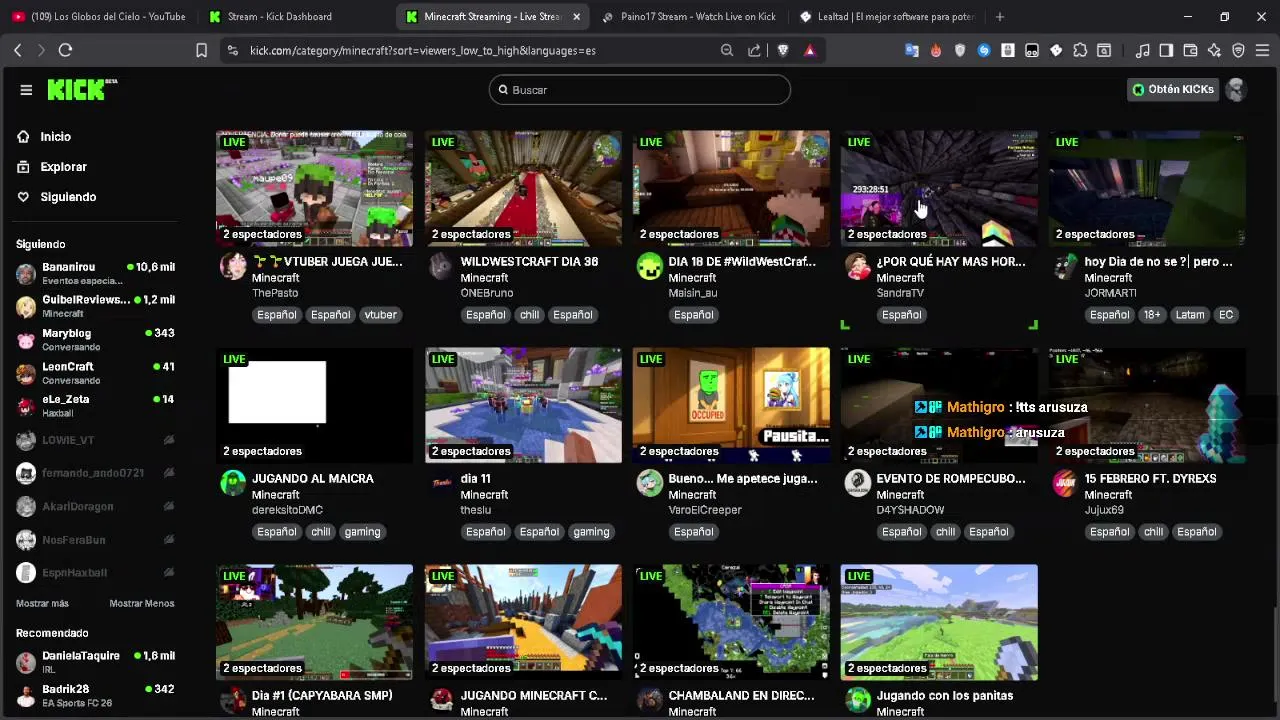Open the SandraTV channel avatar

tap(857, 266)
